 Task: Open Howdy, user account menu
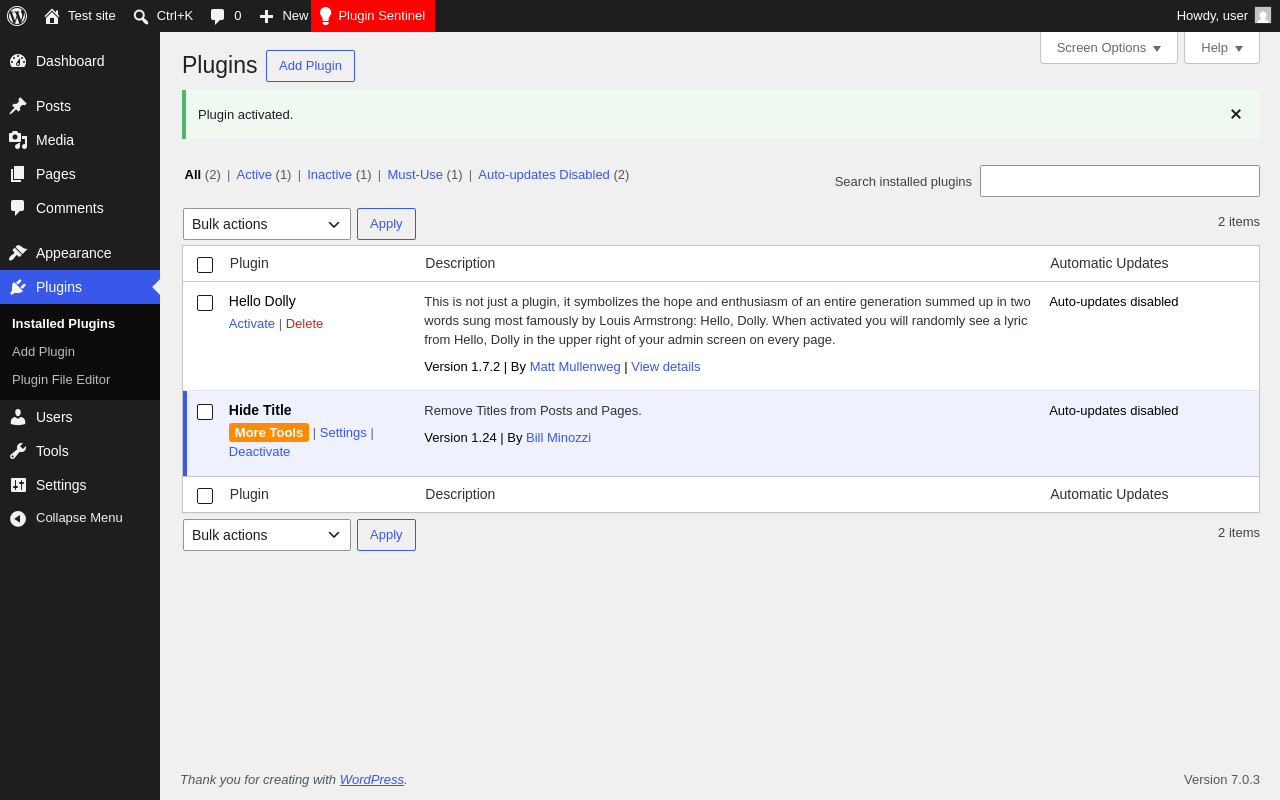[1223, 15]
